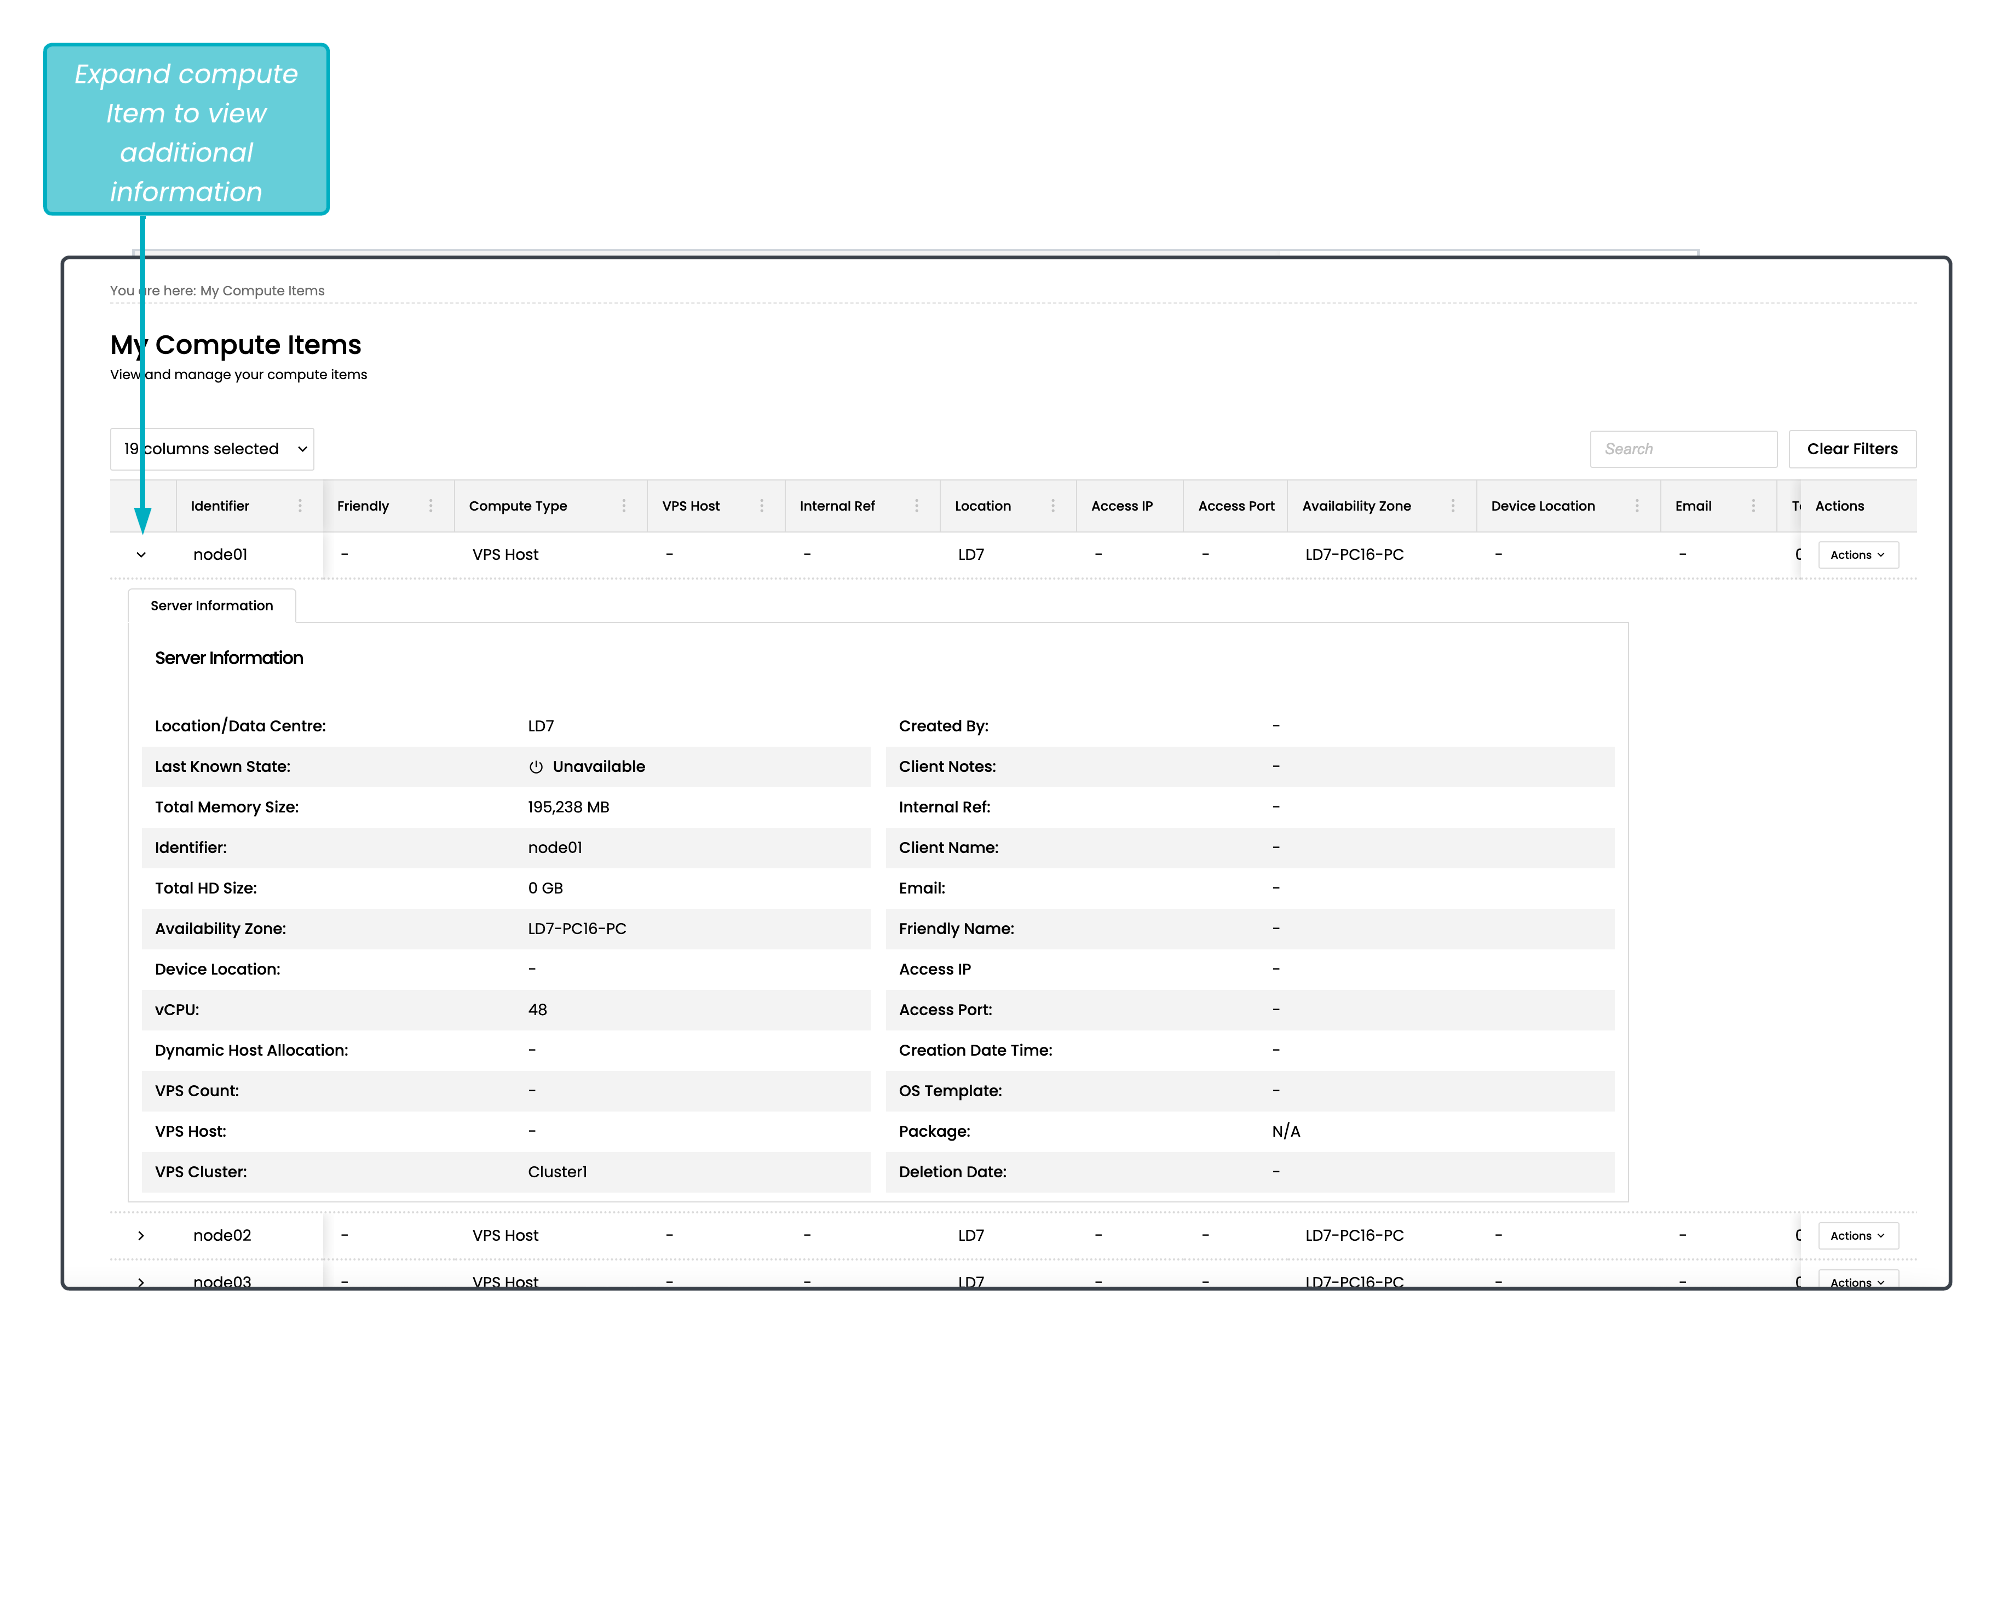Open Friendly column options menu icon
Screen dimensions: 2000x1601
[x=431, y=506]
